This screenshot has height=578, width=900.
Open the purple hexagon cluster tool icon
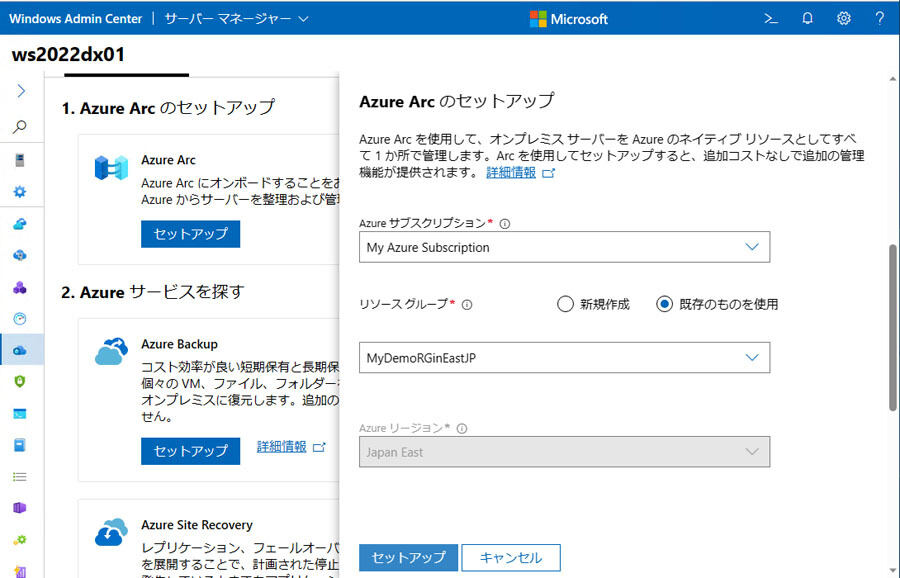click(20, 287)
